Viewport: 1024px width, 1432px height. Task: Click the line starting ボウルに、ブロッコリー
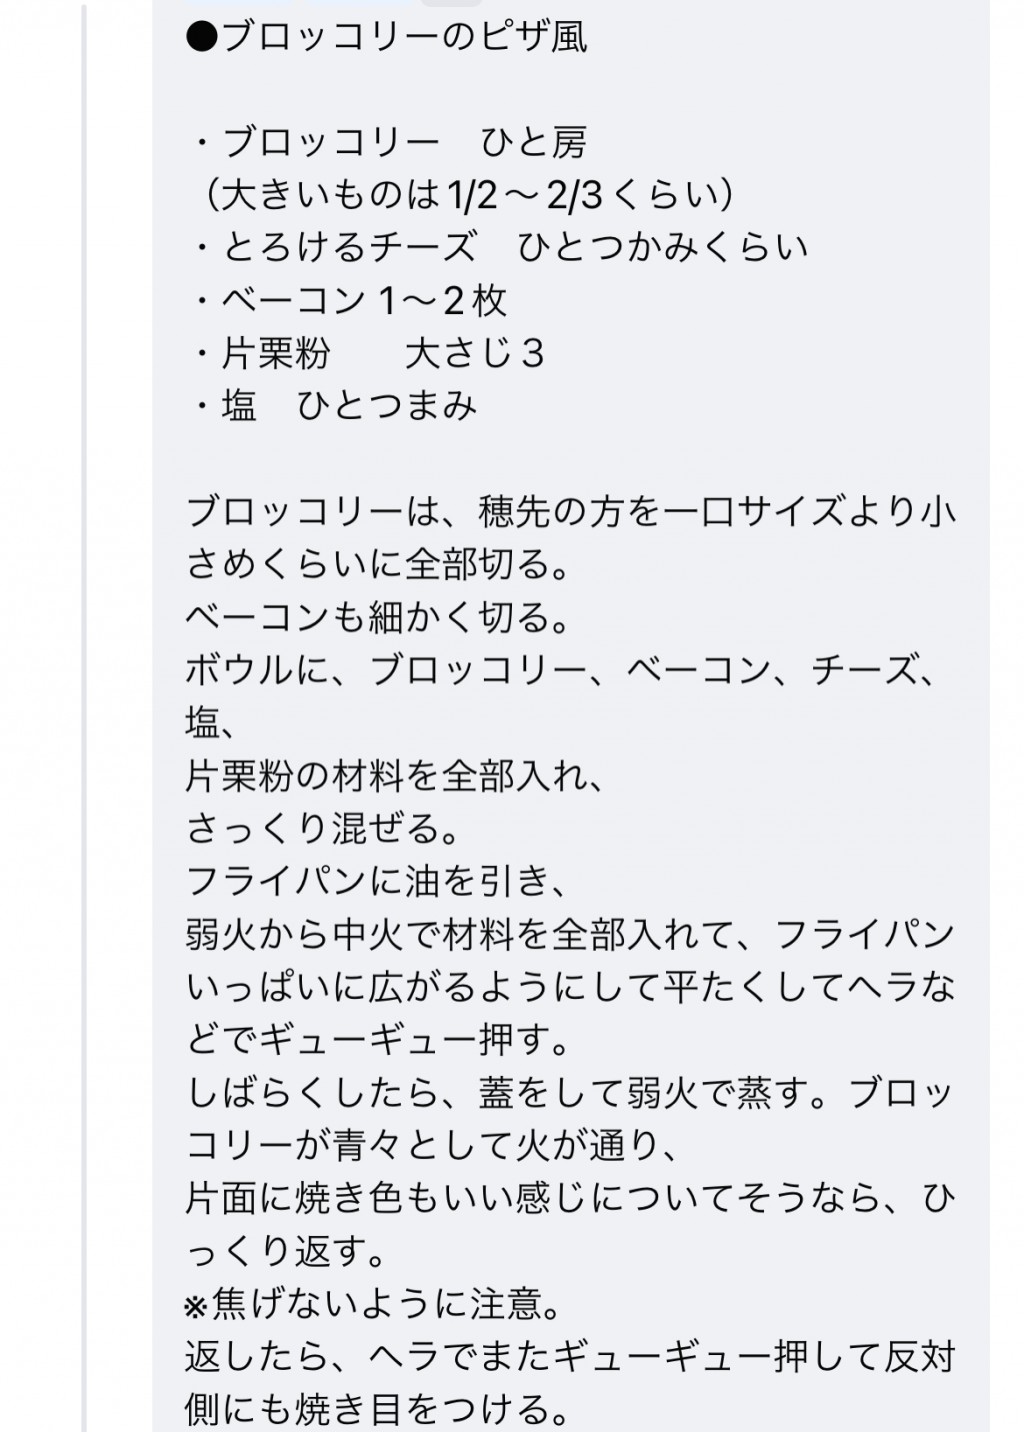pyautogui.click(x=564, y=671)
